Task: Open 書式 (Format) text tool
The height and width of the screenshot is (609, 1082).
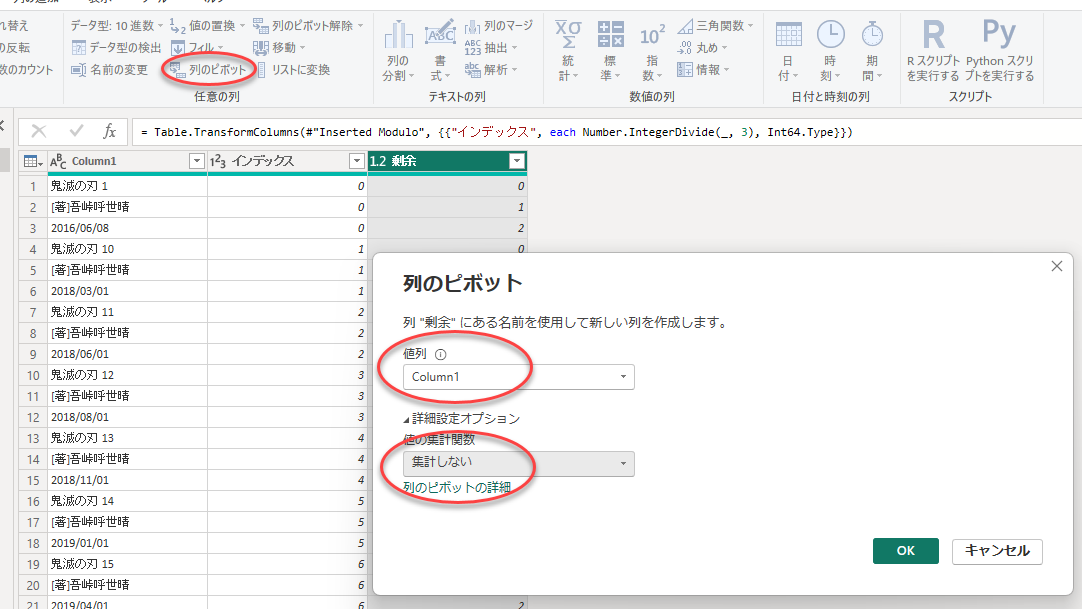Action: (440, 50)
